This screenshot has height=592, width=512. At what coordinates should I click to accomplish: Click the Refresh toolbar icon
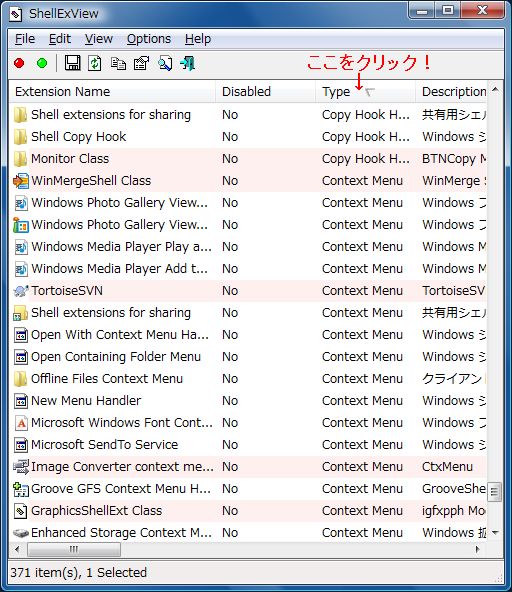click(x=94, y=63)
